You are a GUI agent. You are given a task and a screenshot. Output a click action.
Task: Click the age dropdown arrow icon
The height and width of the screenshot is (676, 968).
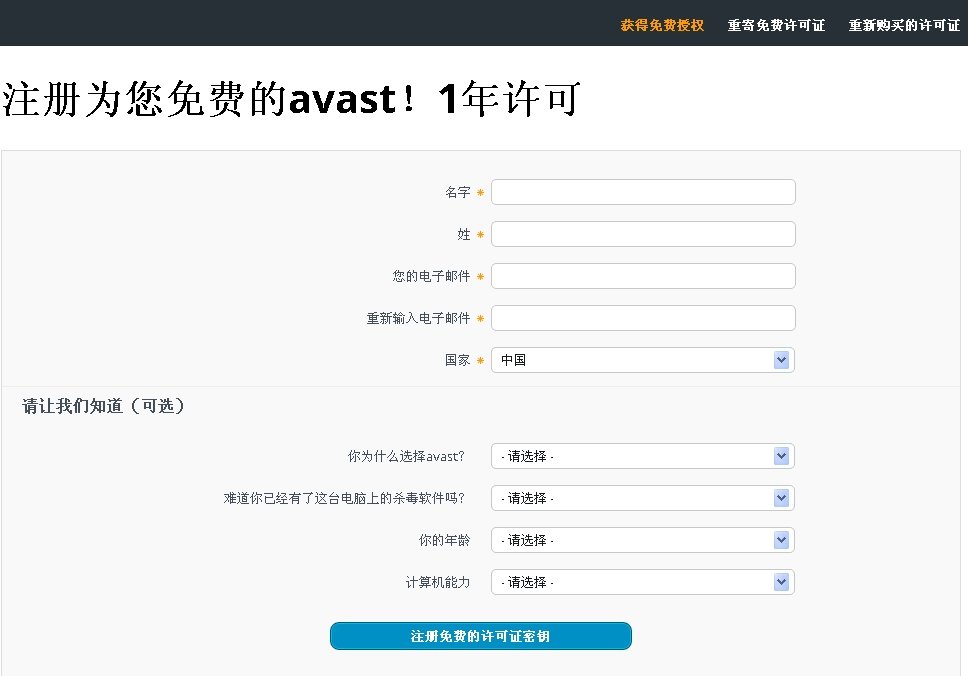click(x=781, y=539)
